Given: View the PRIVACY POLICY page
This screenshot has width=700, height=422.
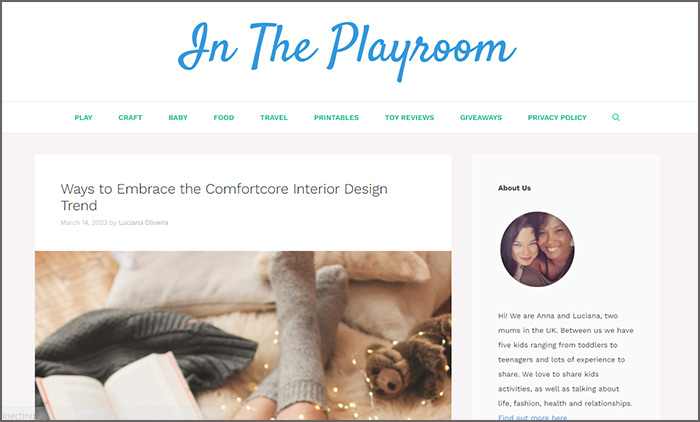Looking at the screenshot, I should click(x=557, y=117).
